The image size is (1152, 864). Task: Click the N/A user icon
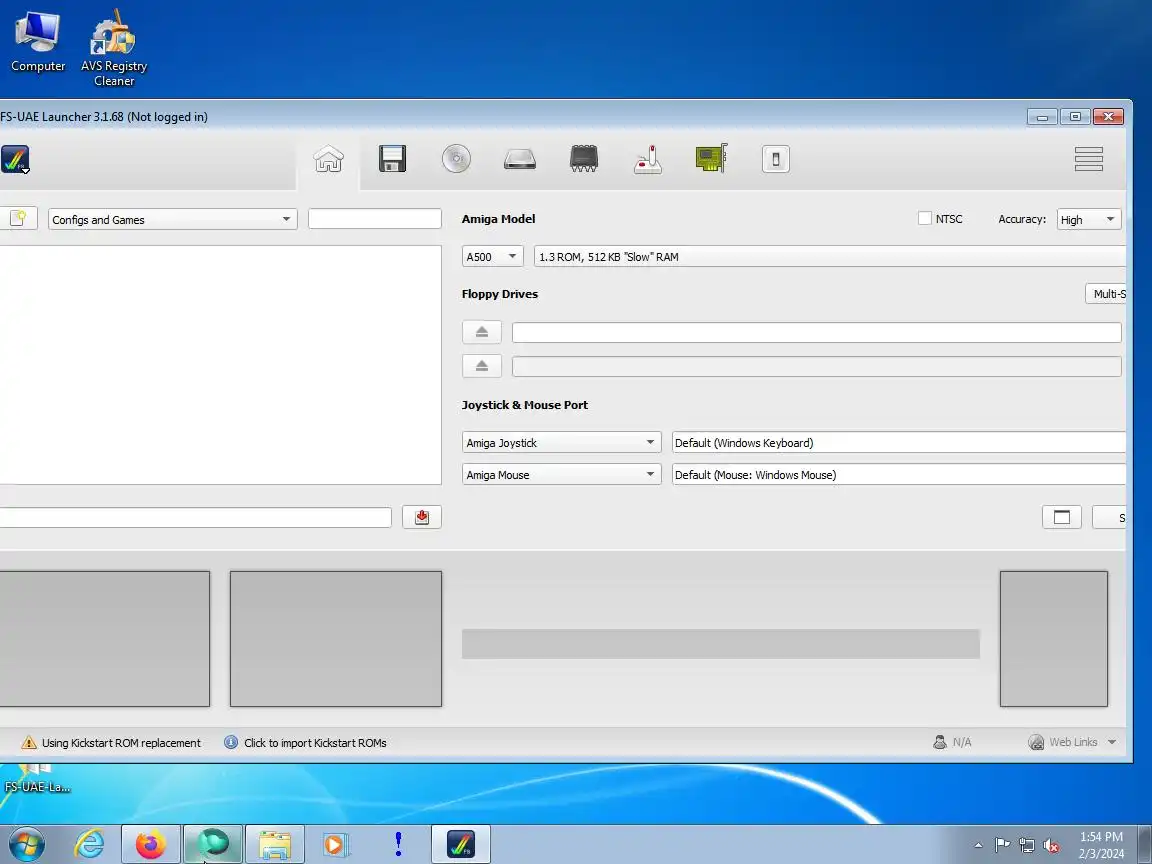tap(940, 742)
